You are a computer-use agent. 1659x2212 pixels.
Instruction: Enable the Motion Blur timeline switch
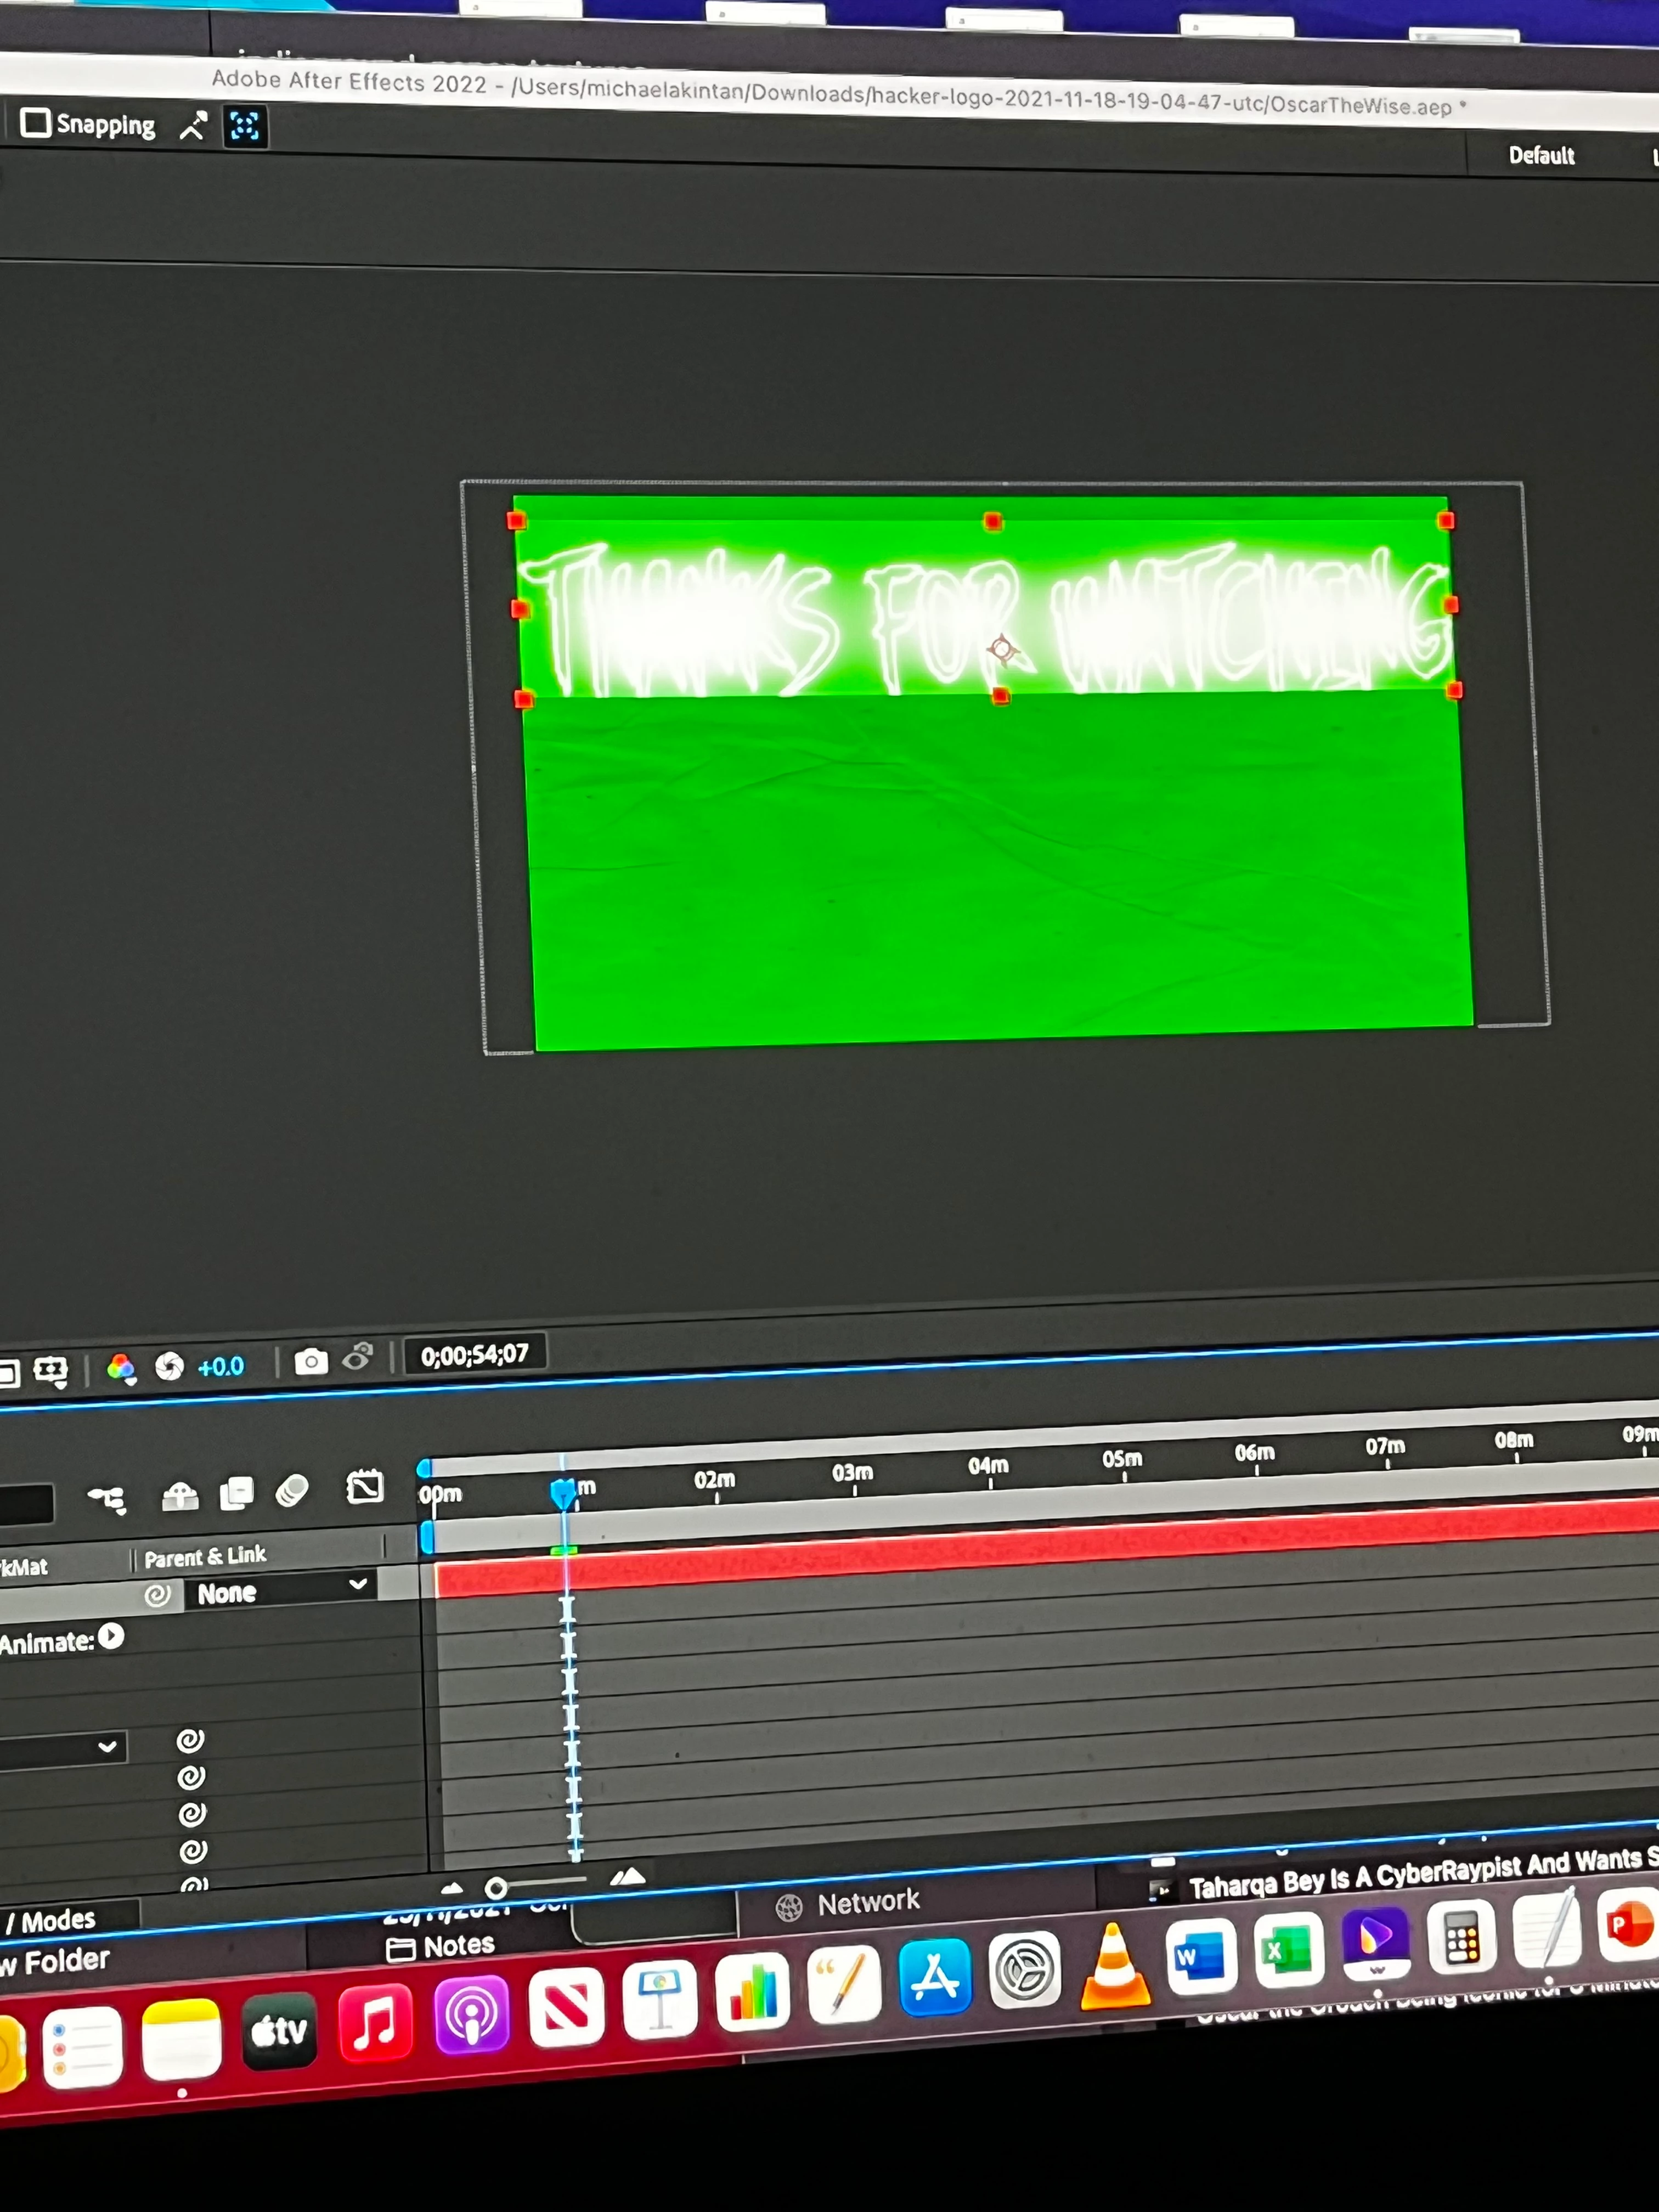[x=292, y=1490]
